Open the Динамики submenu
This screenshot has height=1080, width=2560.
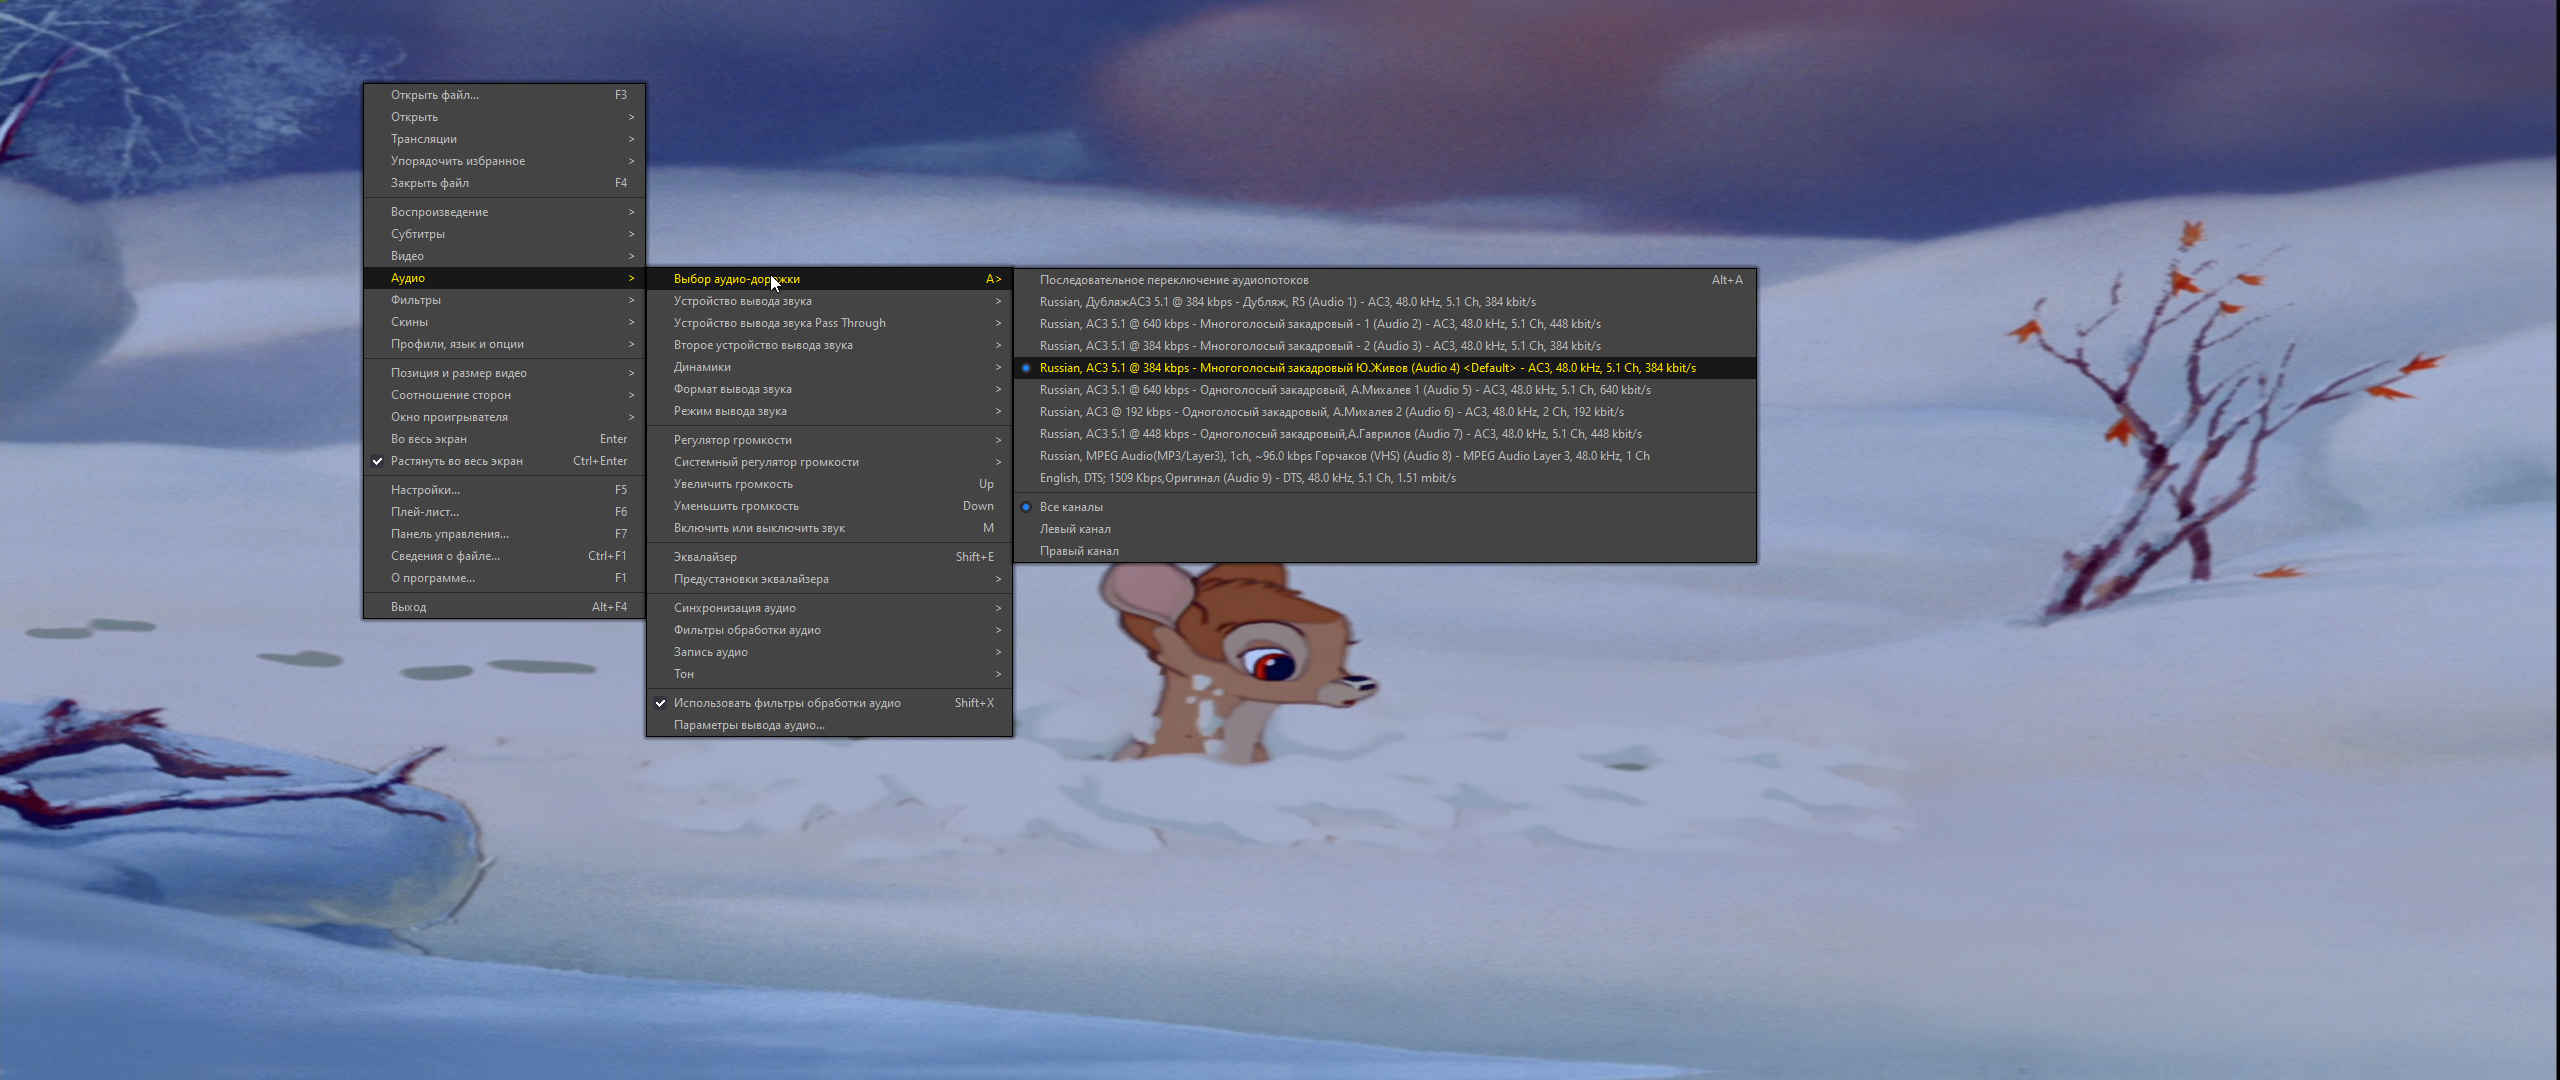click(x=702, y=367)
